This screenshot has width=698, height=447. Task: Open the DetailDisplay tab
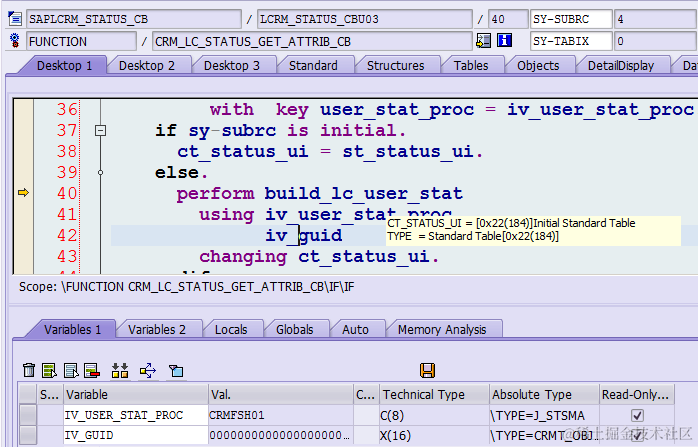coord(621,66)
